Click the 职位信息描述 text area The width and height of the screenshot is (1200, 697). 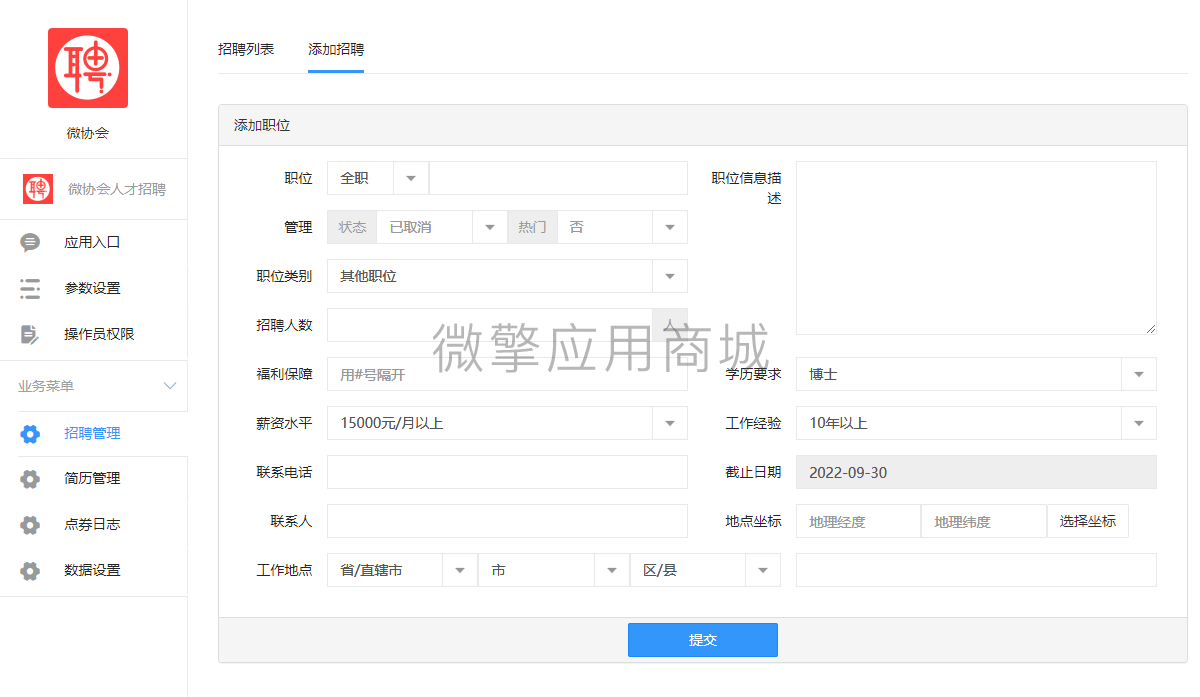pos(976,248)
